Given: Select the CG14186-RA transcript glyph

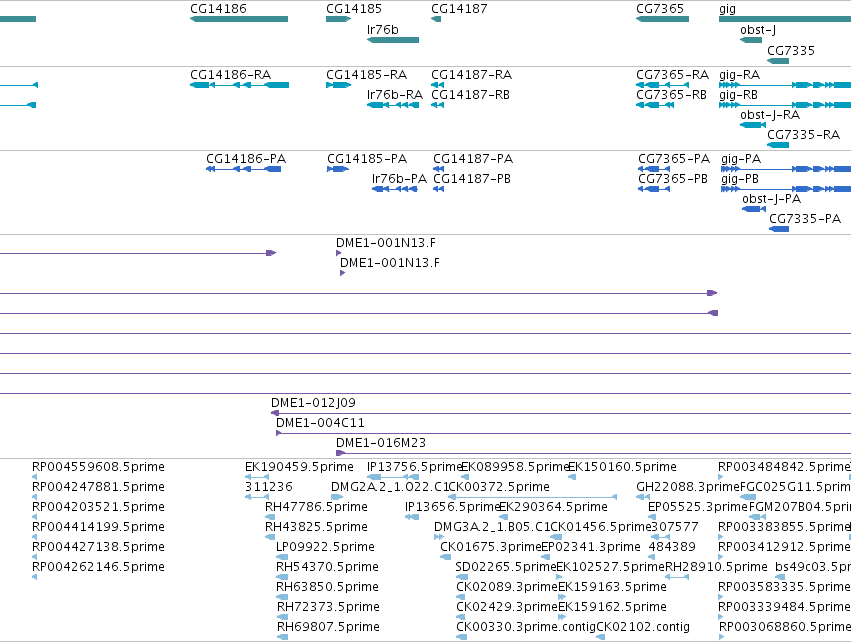Looking at the screenshot, I should [x=239, y=85].
